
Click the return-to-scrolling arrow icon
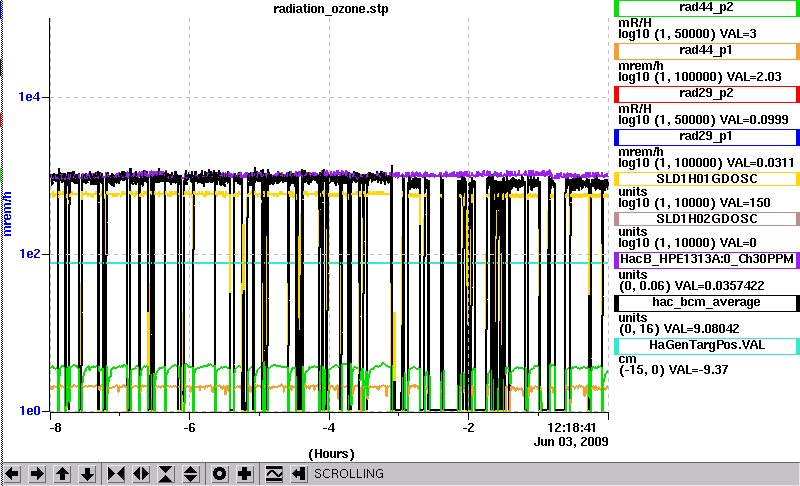299,474
